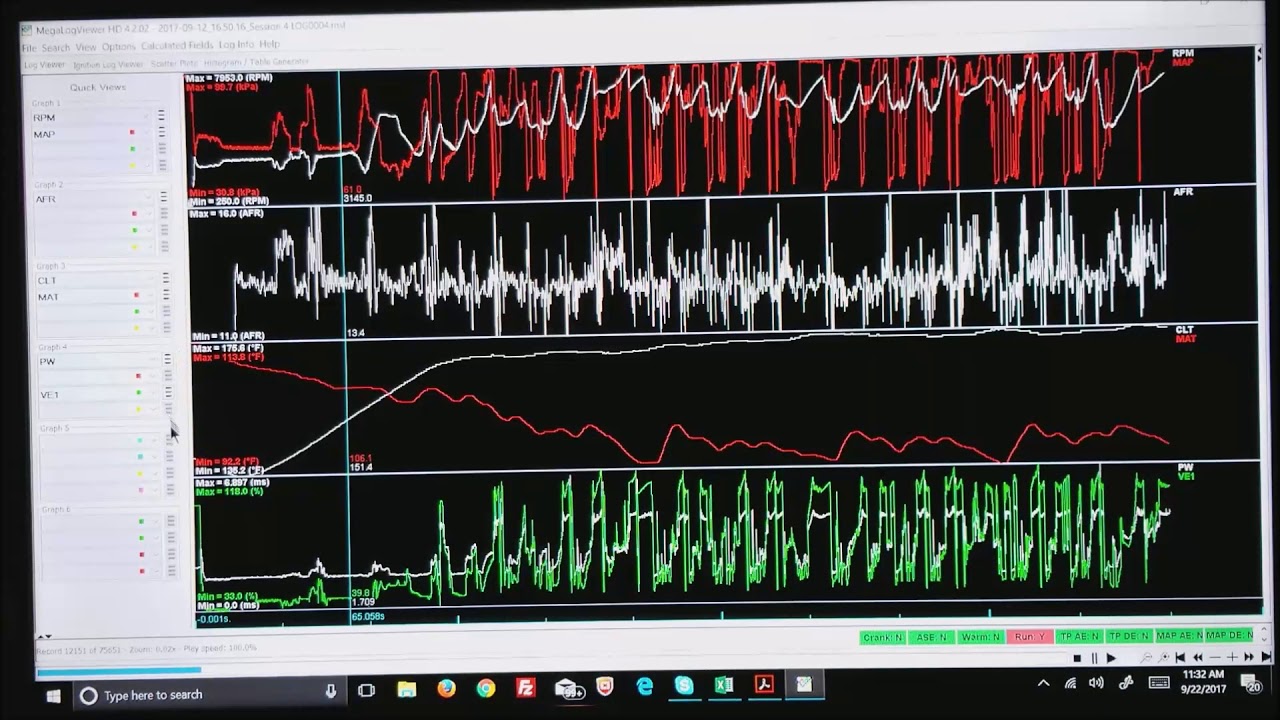
Task: Start log playback with the play button
Action: (1111, 658)
